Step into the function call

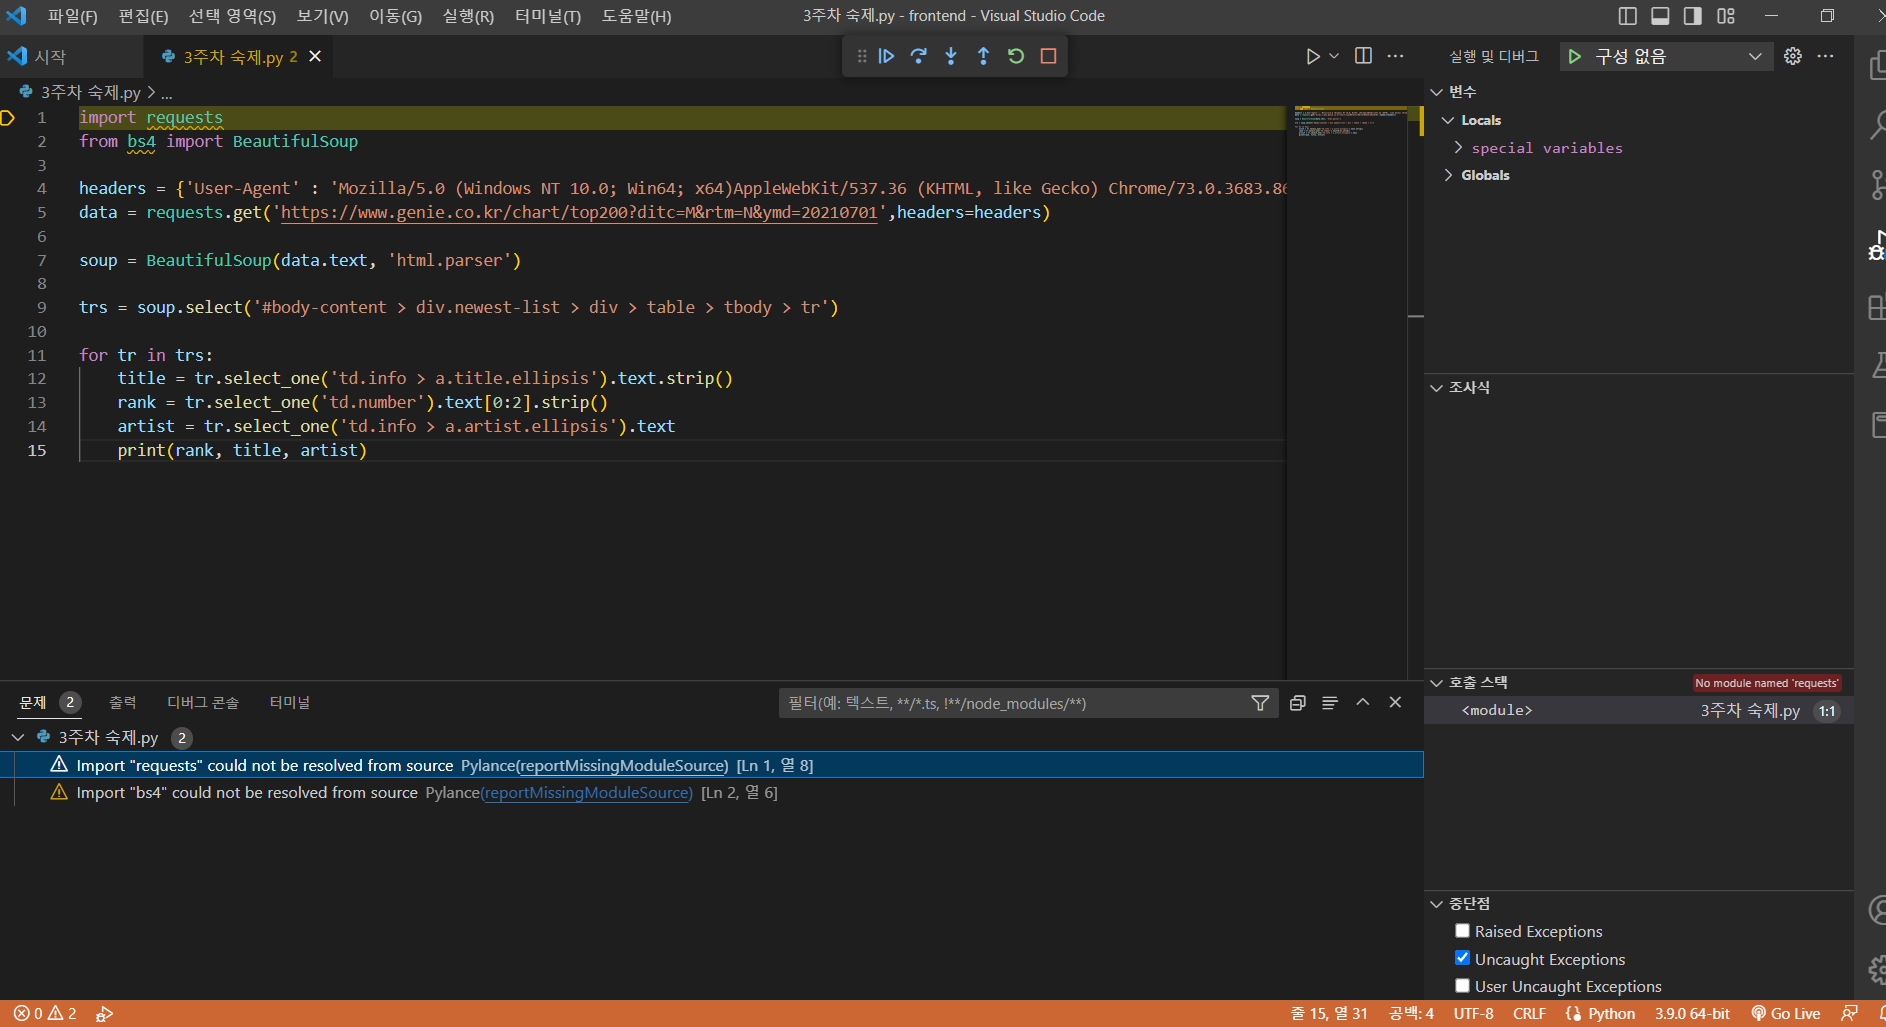coord(951,56)
